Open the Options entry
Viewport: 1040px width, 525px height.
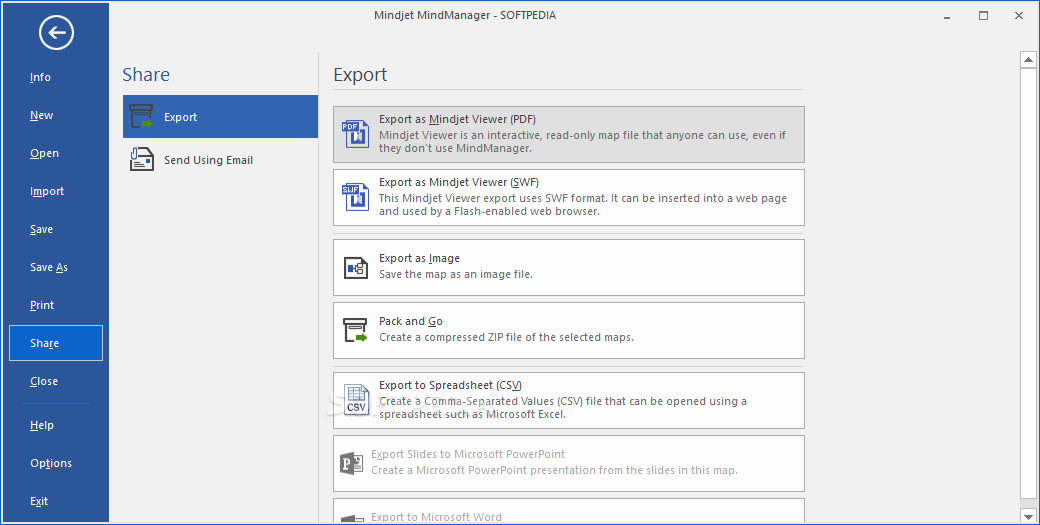pos(51,463)
